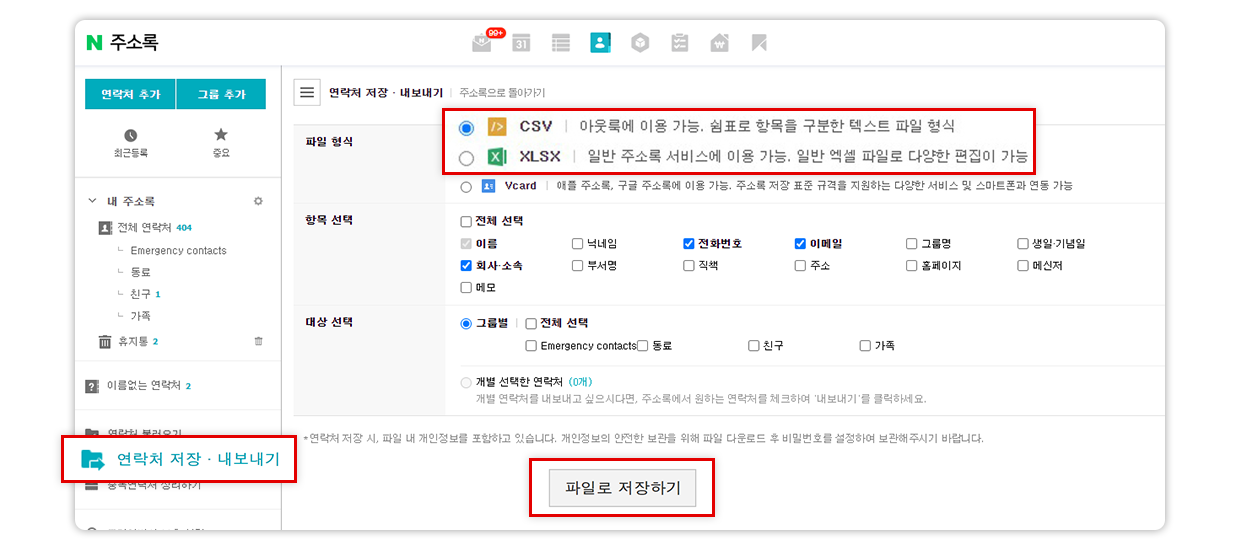Open 내 주소록 settings gear icon
The image size is (1240, 549).
pyautogui.click(x=258, y=201)
